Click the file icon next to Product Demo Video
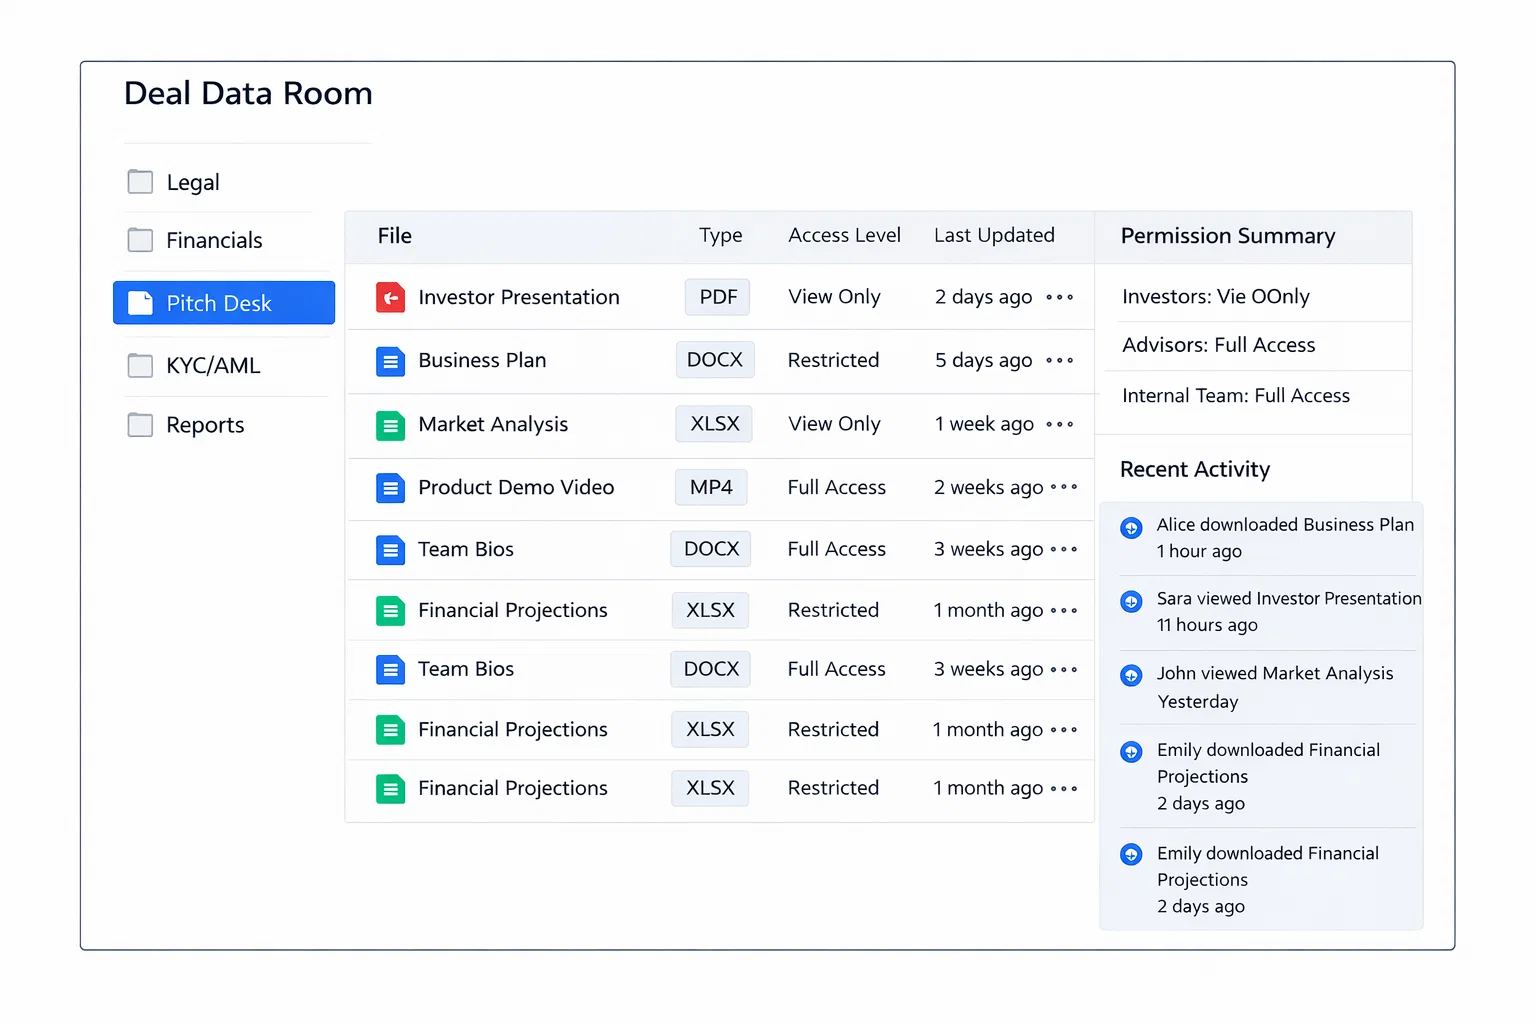Viewport: 1536px width, 1024px height. point(390,487)
